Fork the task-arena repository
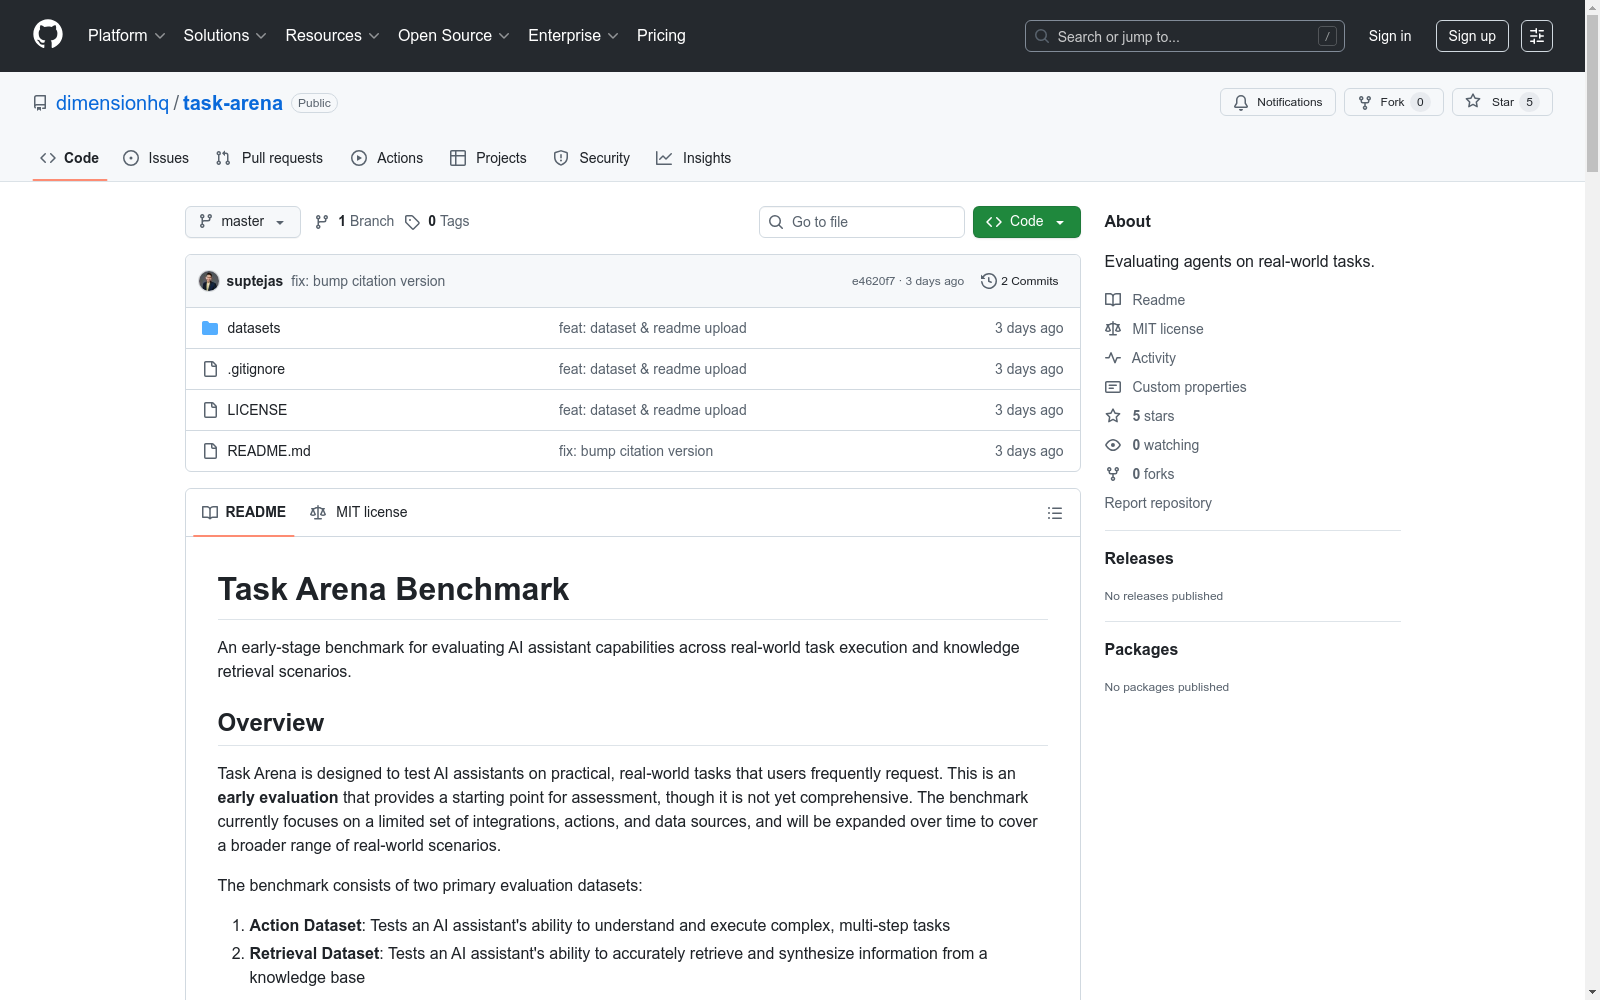This screenshot has height=1000, width=1600. tap(1393, 102)
